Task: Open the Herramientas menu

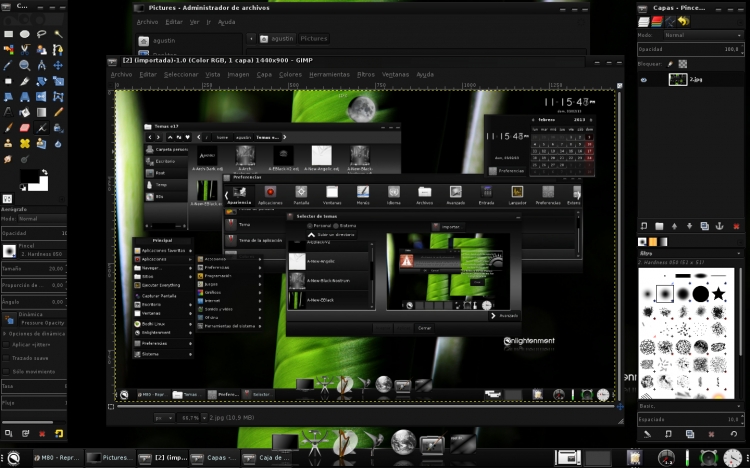Action: pos(329,75)
